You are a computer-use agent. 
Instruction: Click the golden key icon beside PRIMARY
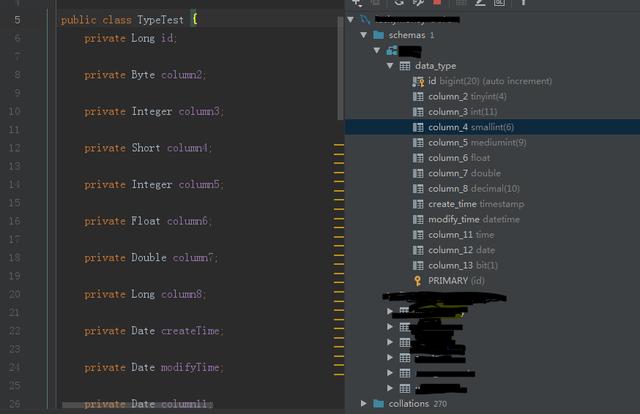(418, 281)
